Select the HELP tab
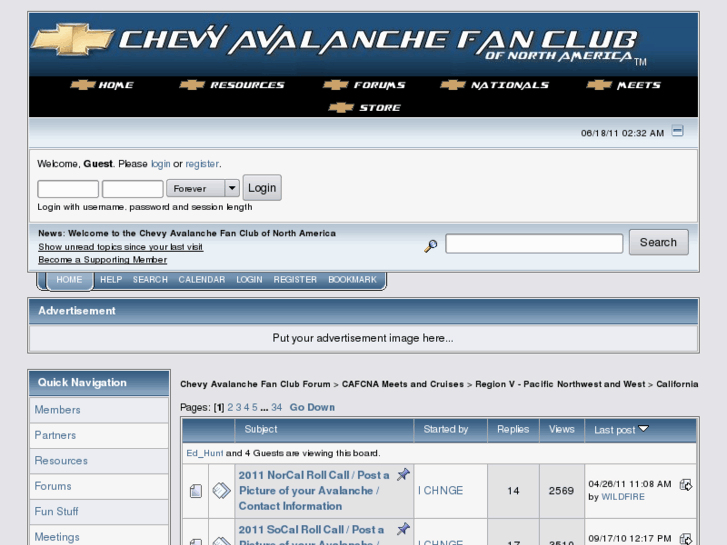This screenshot has width=727, height=545. coord(111,280)
